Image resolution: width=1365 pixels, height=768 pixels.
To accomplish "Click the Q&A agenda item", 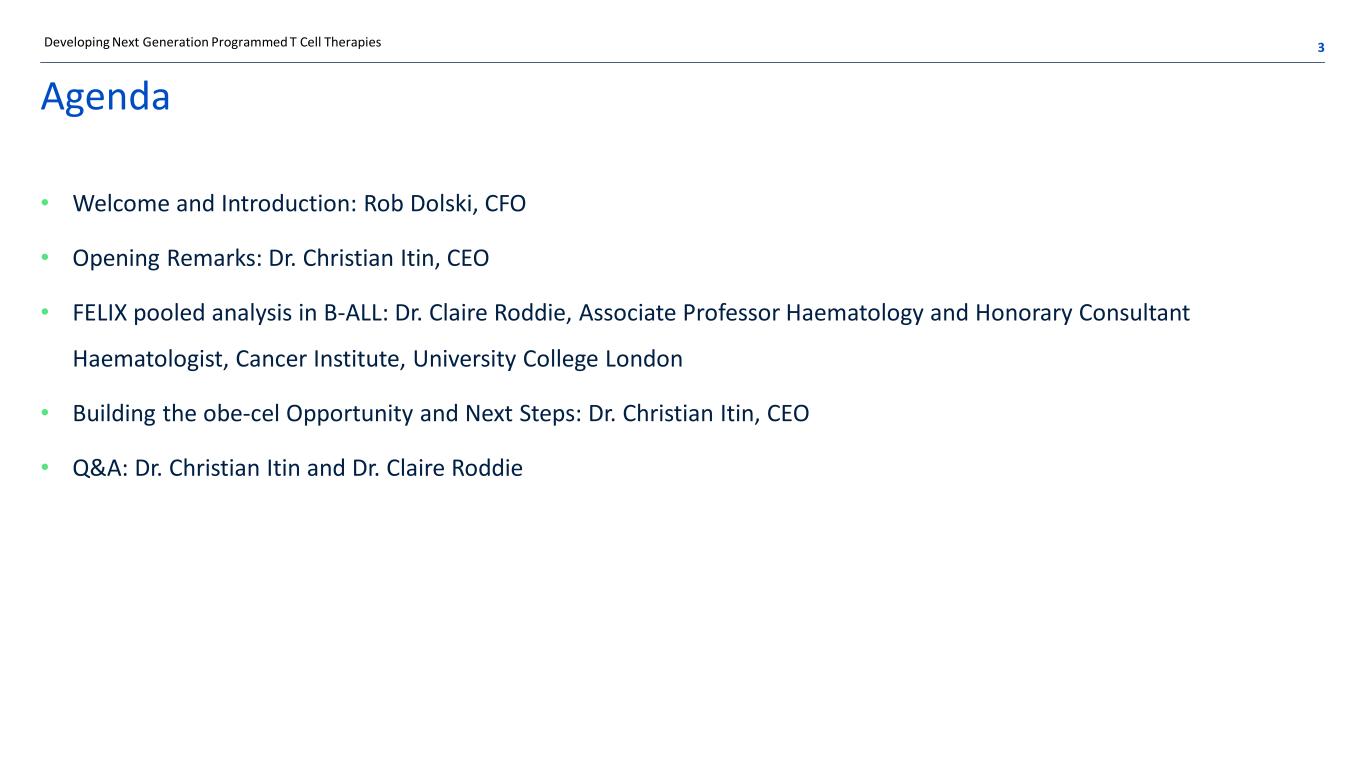I will (99, 468).
